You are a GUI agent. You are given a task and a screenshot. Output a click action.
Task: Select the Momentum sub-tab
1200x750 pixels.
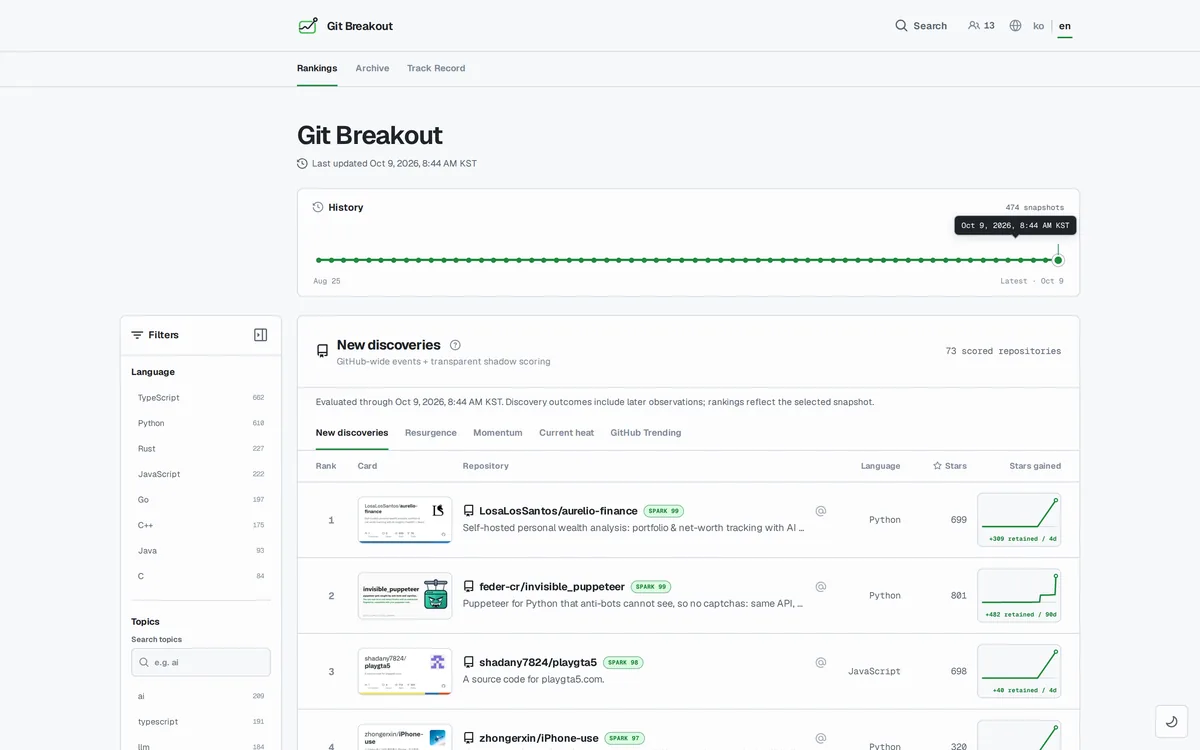pyautogui.click(x=498, y=433)
